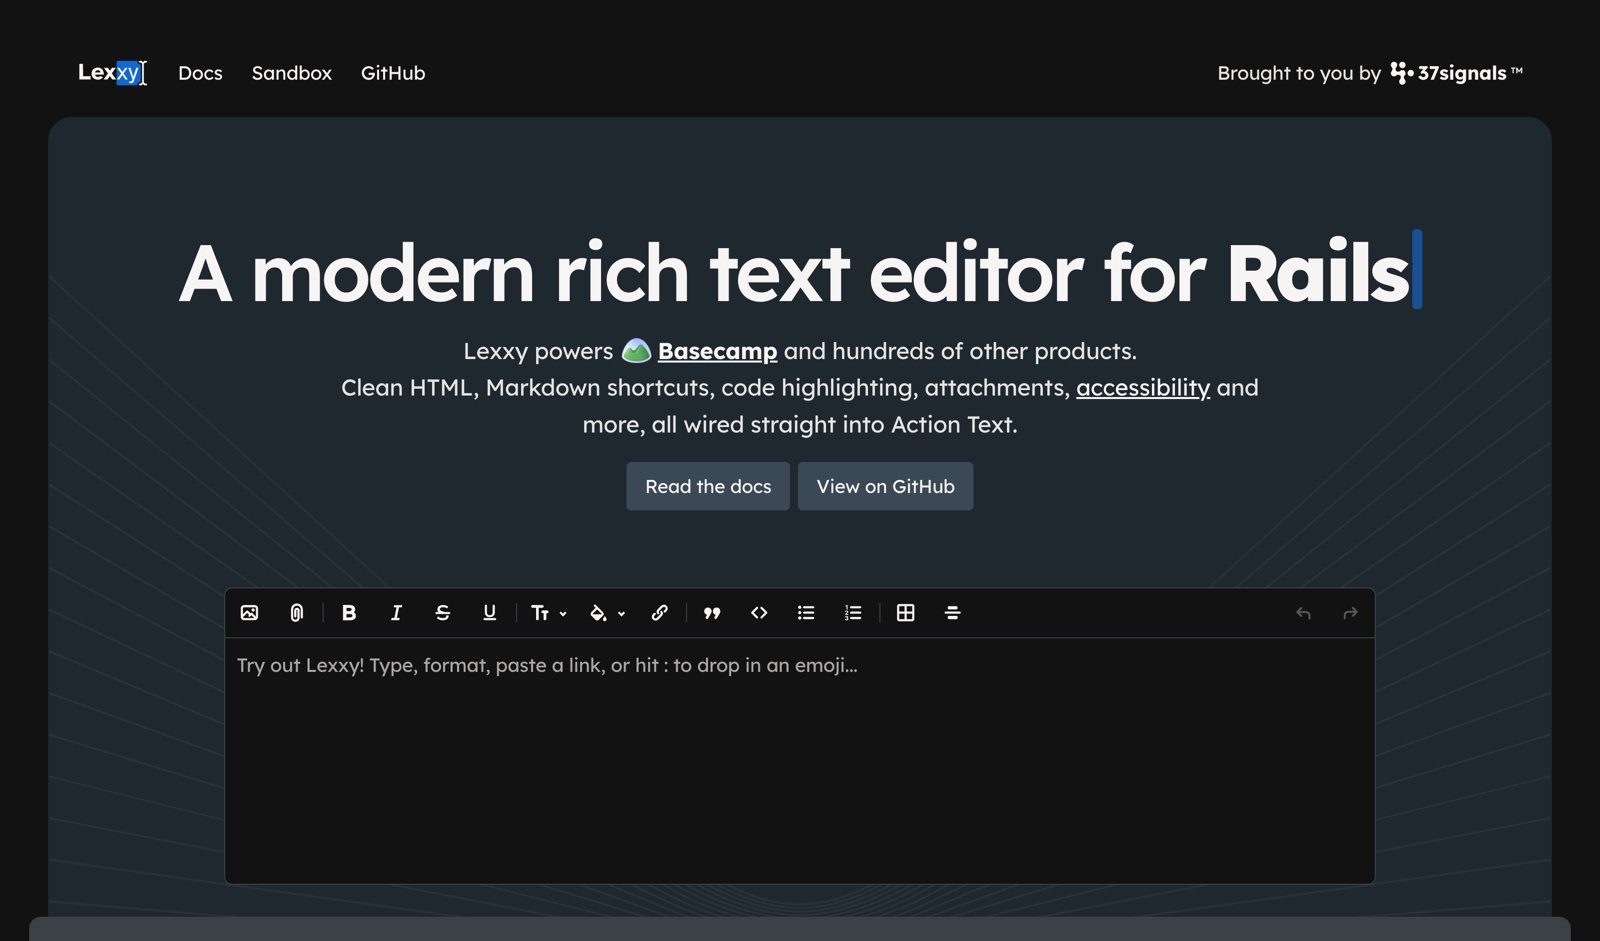1600x941 pixels.
Task: Click into the Lexxy editor text area
Action: 800,760
